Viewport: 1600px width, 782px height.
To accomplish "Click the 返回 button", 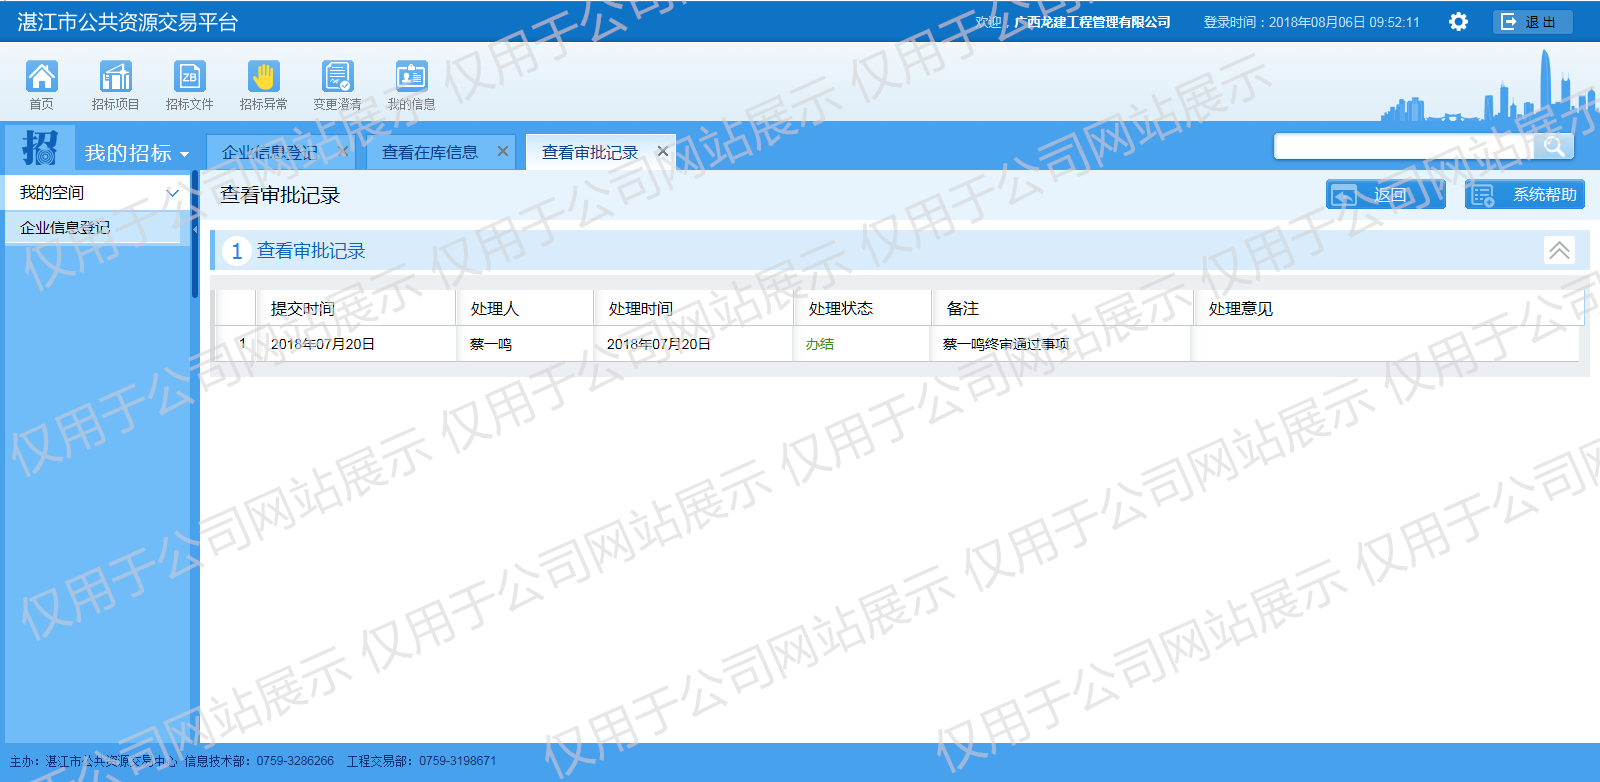I will click(x=1386, y=195).
